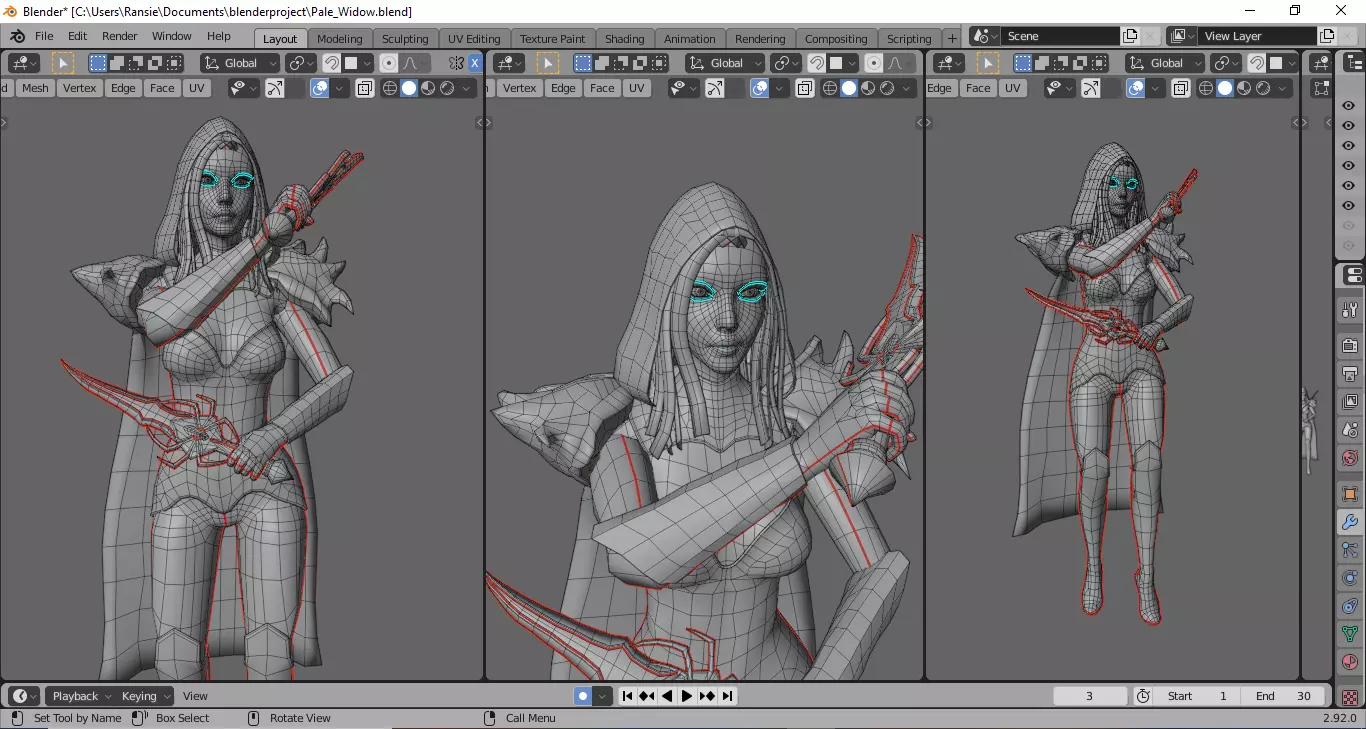Open the Object Data mesh properties tab

1350,634
